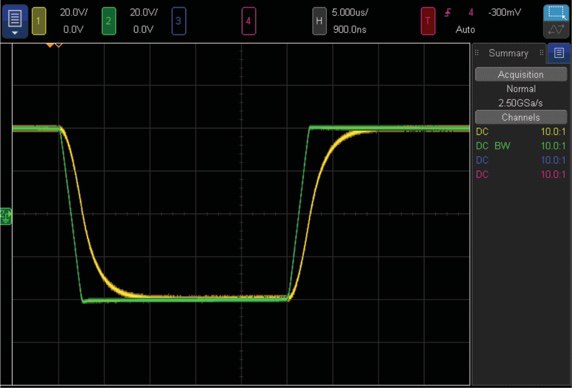This screenshot has width=572, height=388.
Task: Edit channel 1 20.0V/ scale value
Action: [x=74, y=12]
